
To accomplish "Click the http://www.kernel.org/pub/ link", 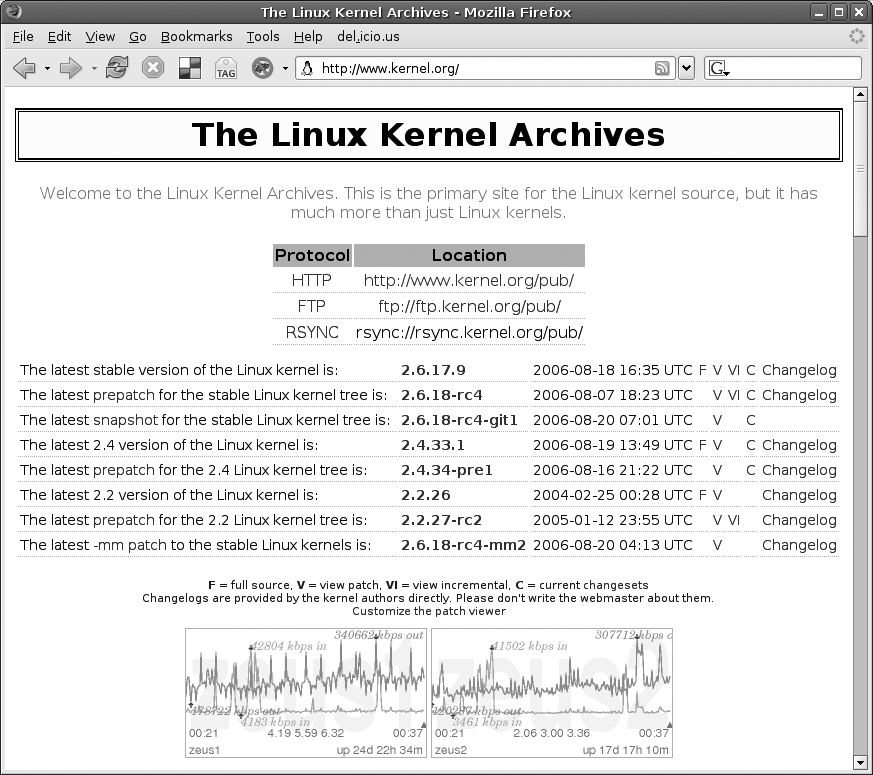I will click(x=469, y=280).
